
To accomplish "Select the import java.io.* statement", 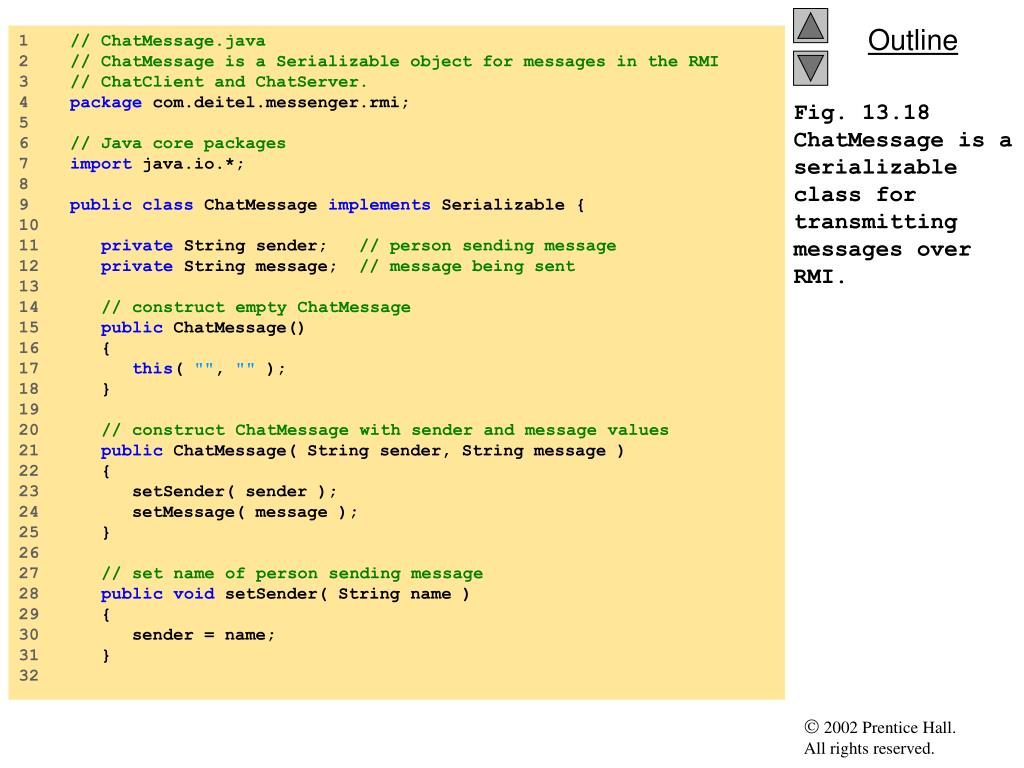I will (157, 164).
